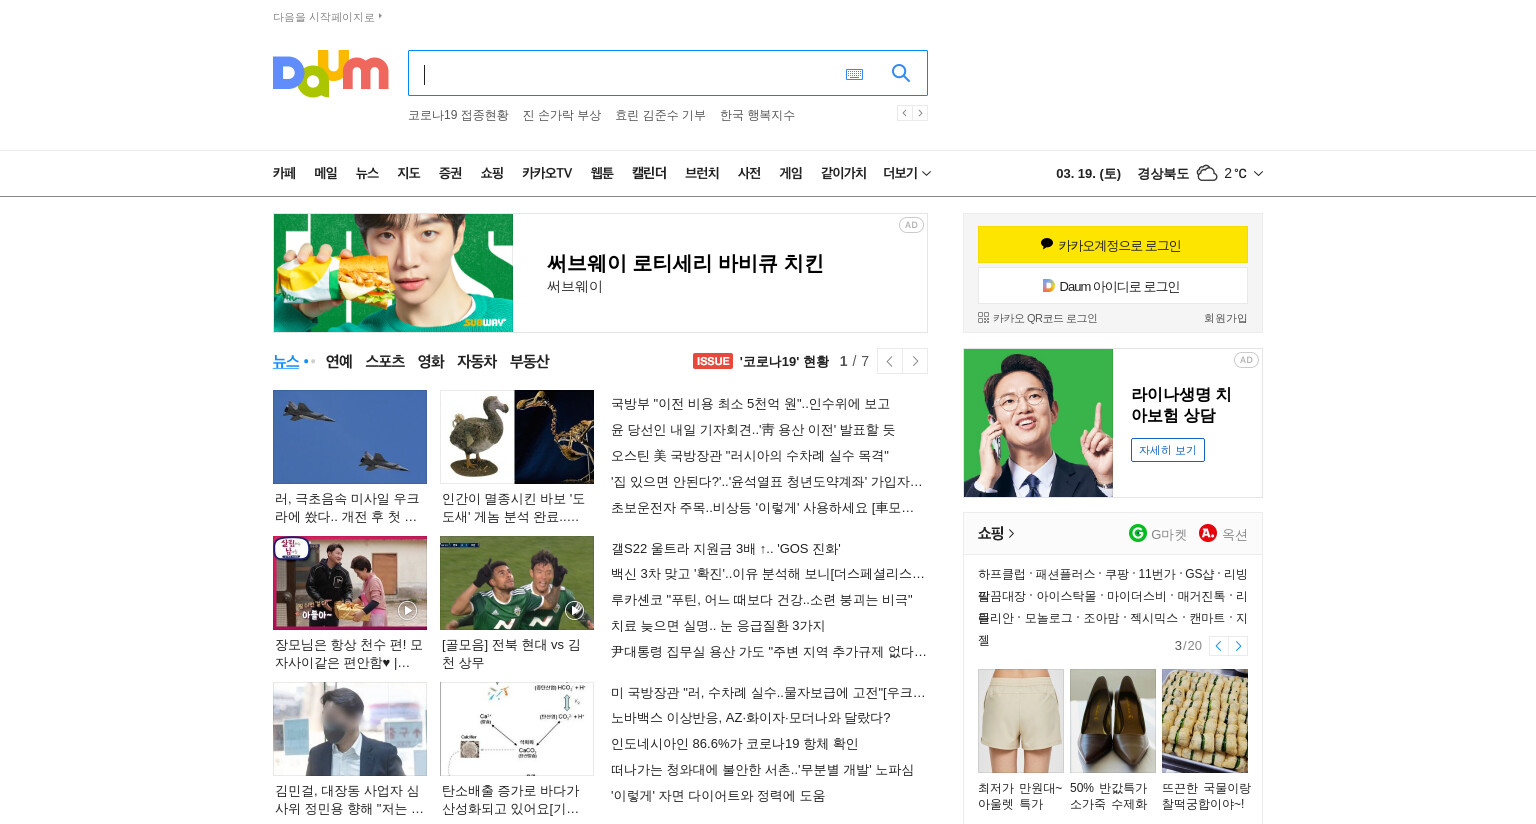Click the weather cloud icon
This screenshot has height=824, width=1536.
point(1207,173)
